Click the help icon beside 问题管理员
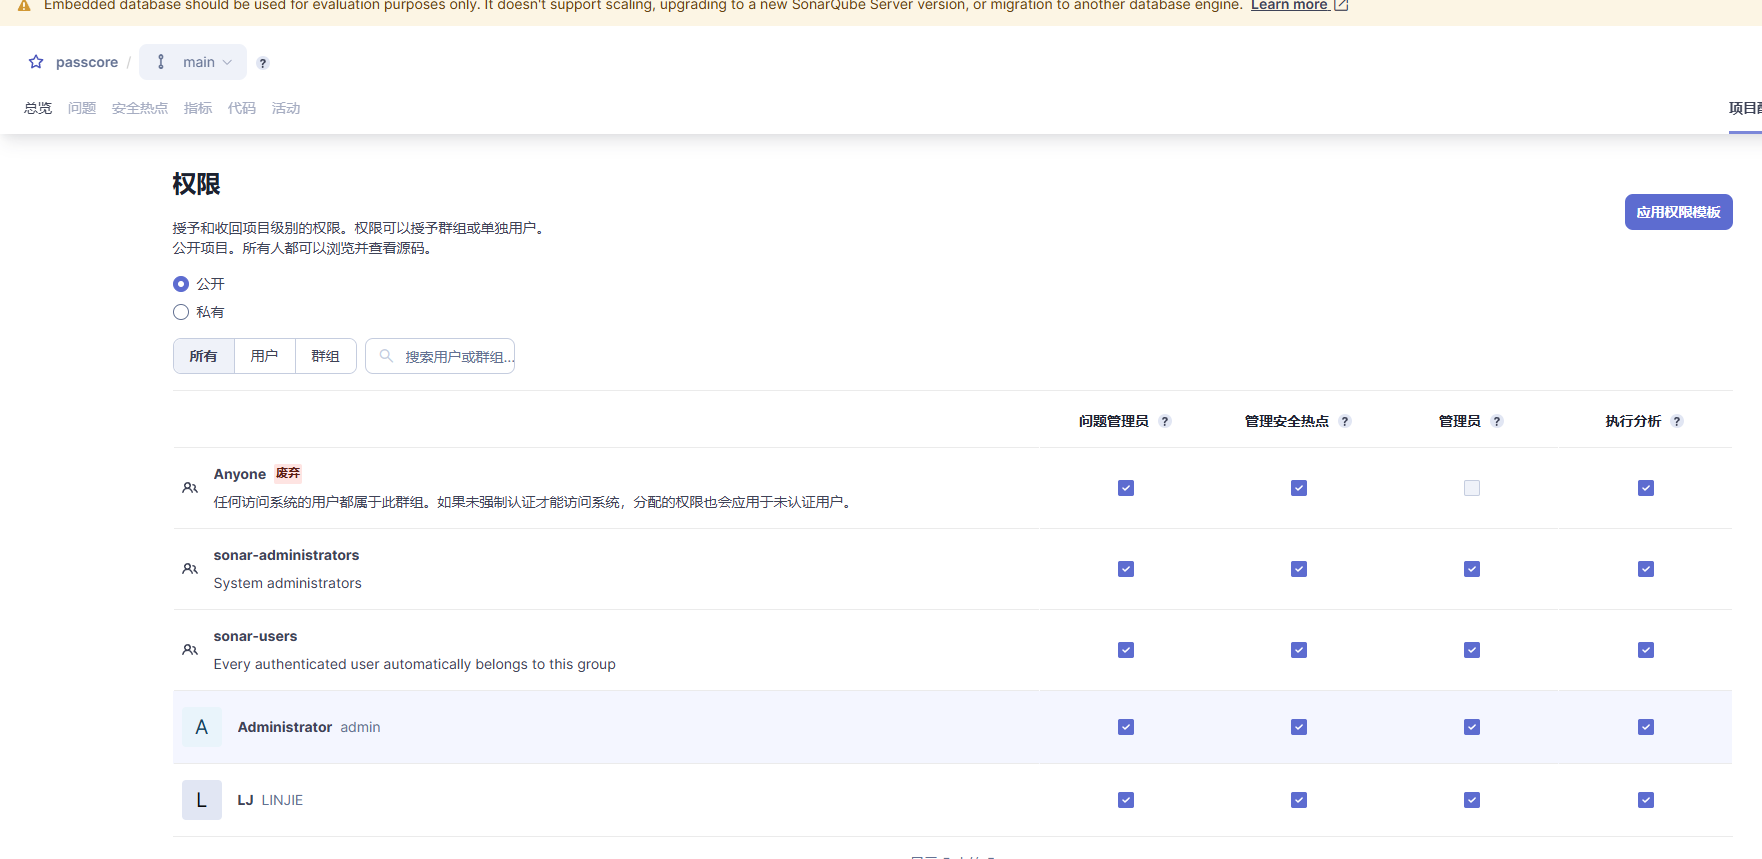Screen dimensions: 1762x859 [x=1165, y=422]
